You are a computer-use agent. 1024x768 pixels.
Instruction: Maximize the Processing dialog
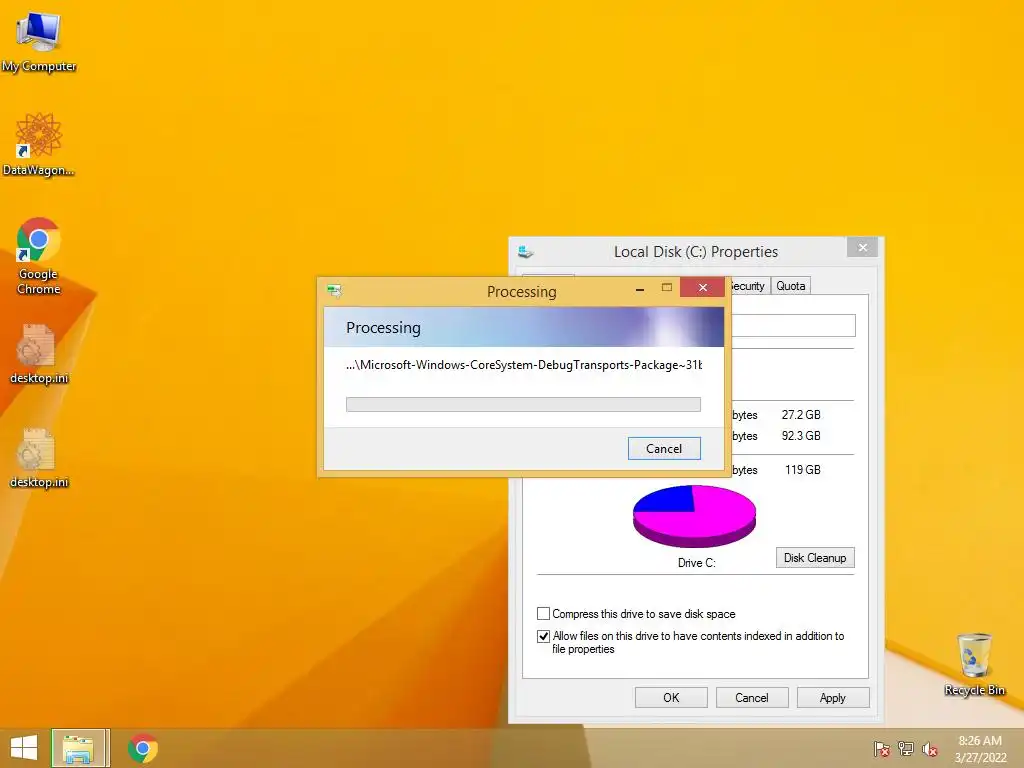tap(667, 287)
